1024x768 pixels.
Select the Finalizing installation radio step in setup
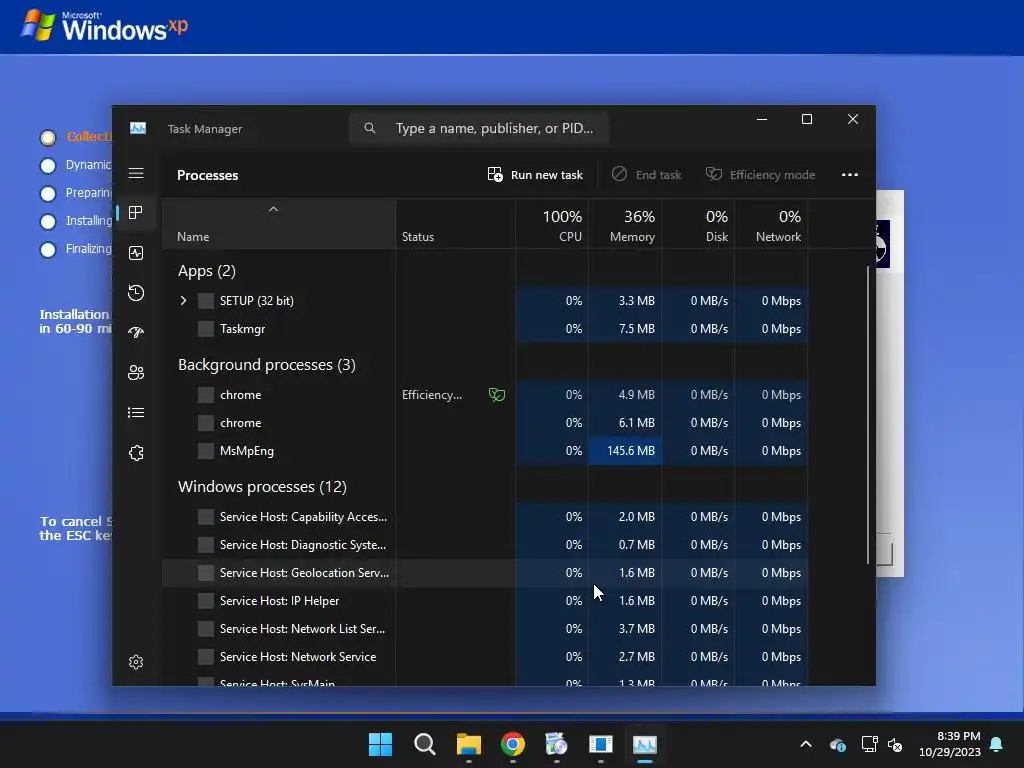click(x=48, y=249)
